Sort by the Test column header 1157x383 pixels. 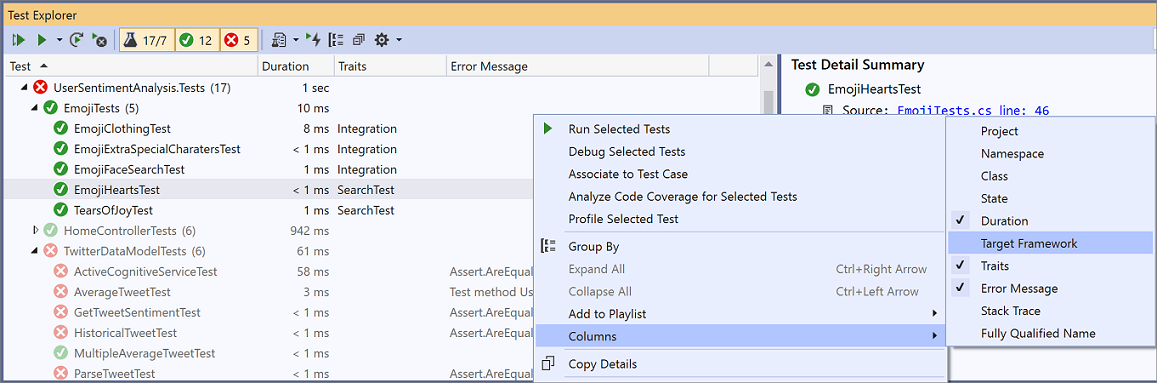click(x=131, y=66)
